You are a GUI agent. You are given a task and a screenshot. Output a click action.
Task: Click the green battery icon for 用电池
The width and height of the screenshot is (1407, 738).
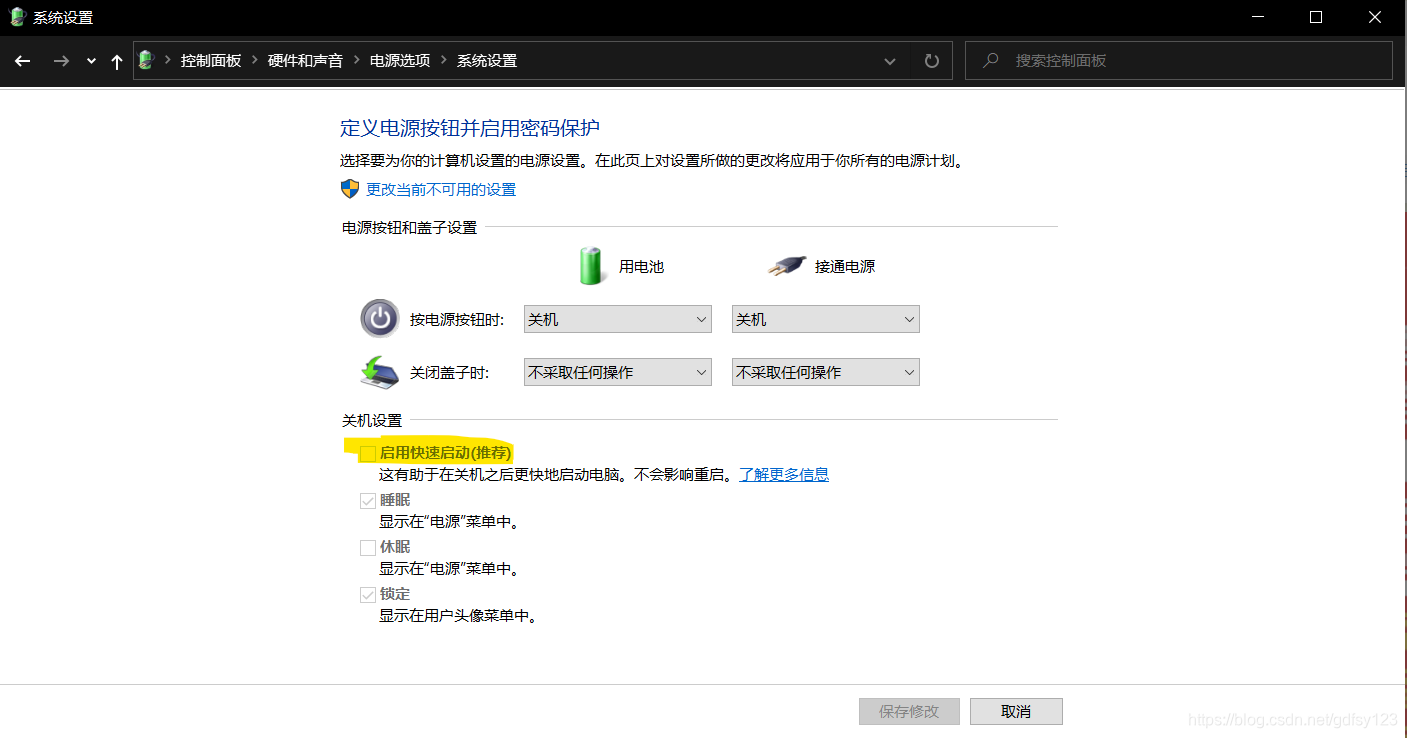click(x=592, y=266)
